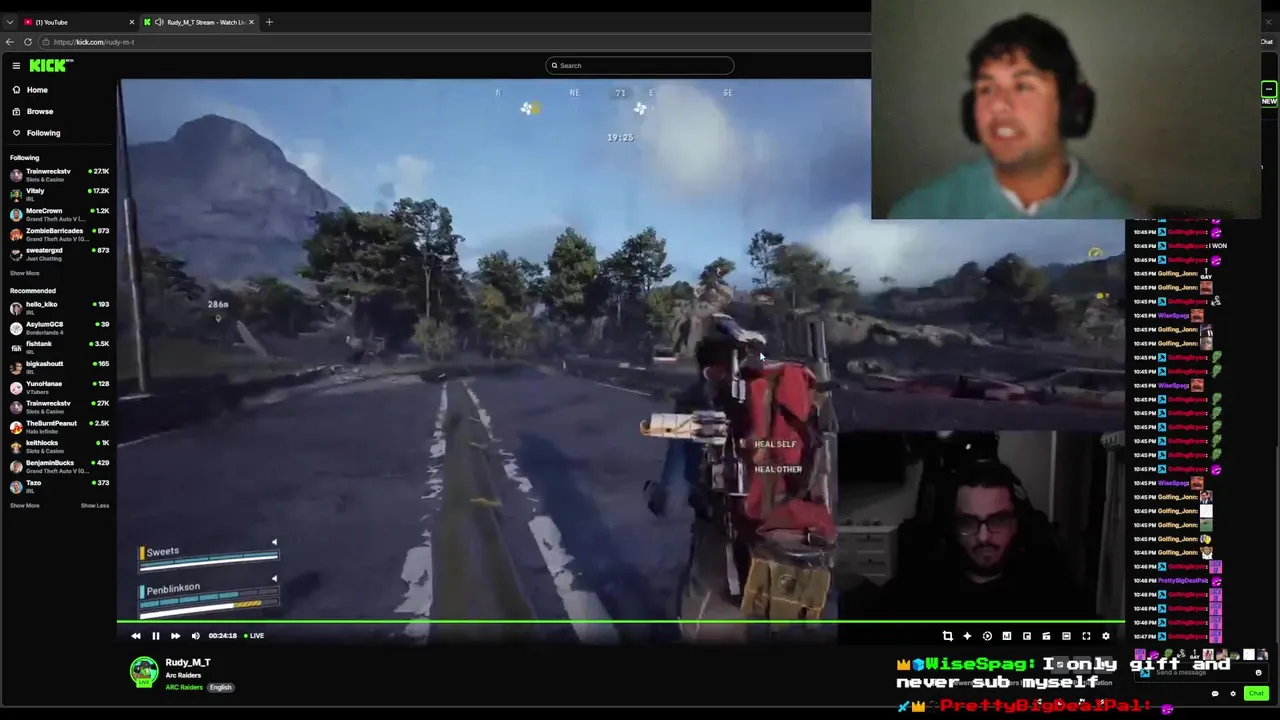Click the site info lock icon
The width and height of the screenshot is (1280, 720).
[x=45, y=42]
